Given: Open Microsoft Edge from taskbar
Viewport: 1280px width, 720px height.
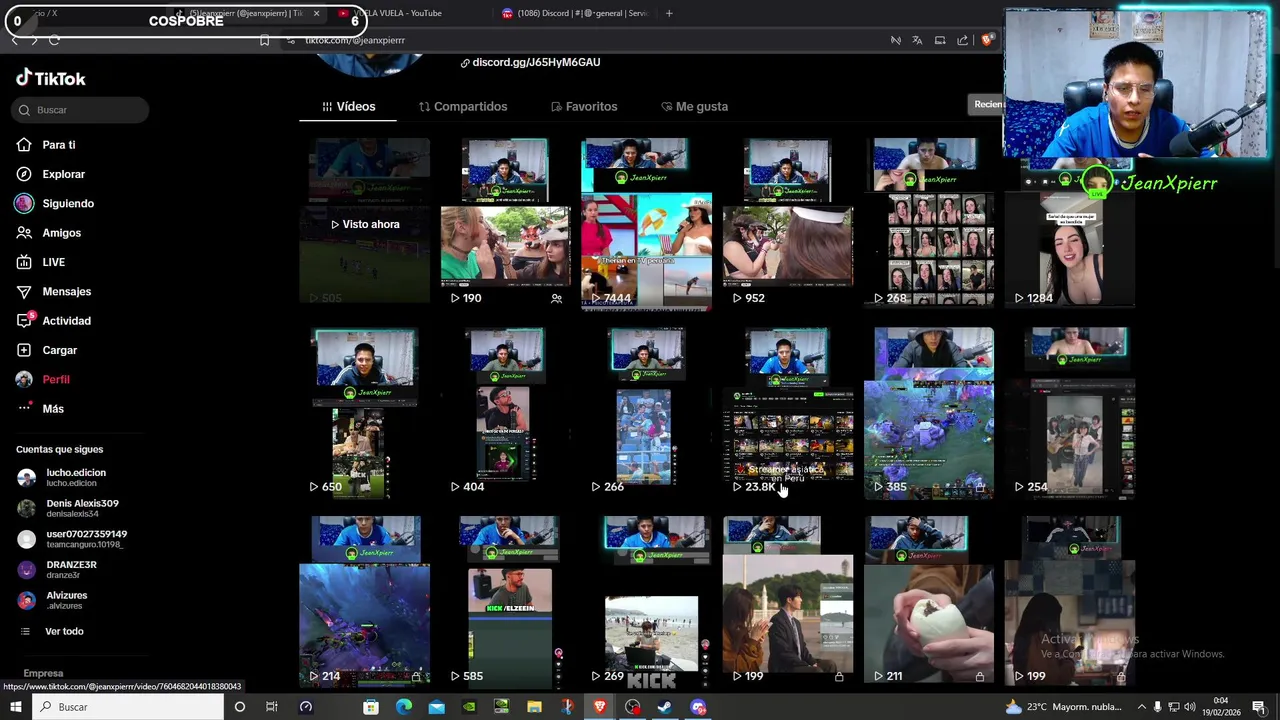Looking at the screenshot, I should coord(403,707).
